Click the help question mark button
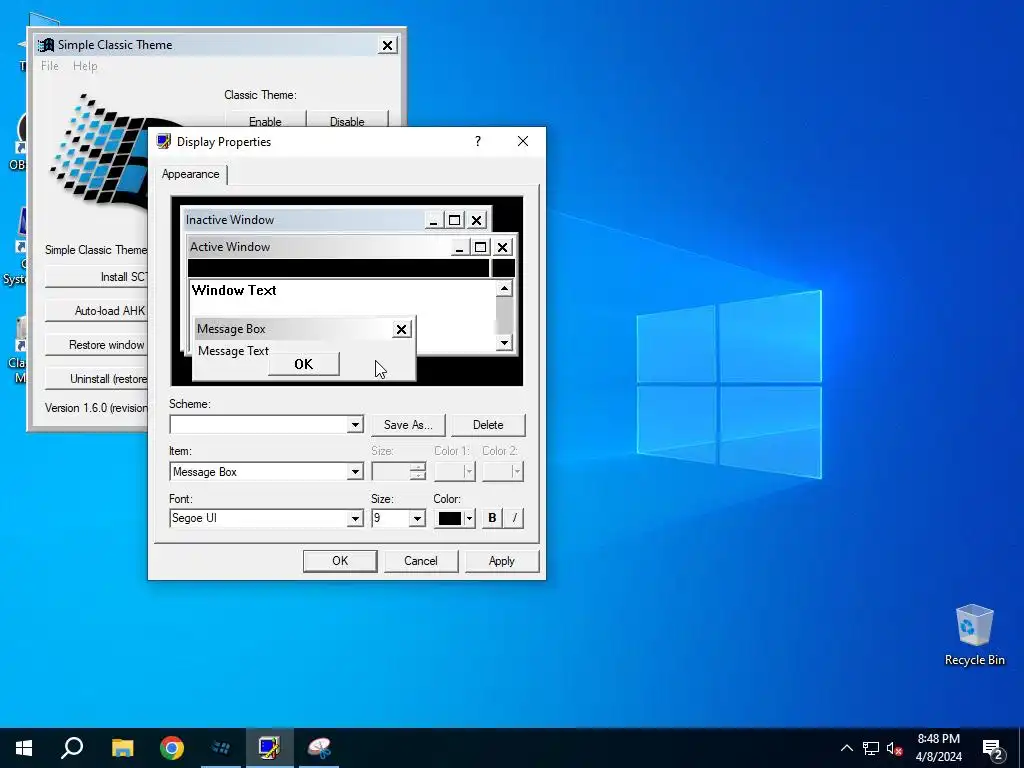This screenshot has height=768, width=1024. (478, 141)
